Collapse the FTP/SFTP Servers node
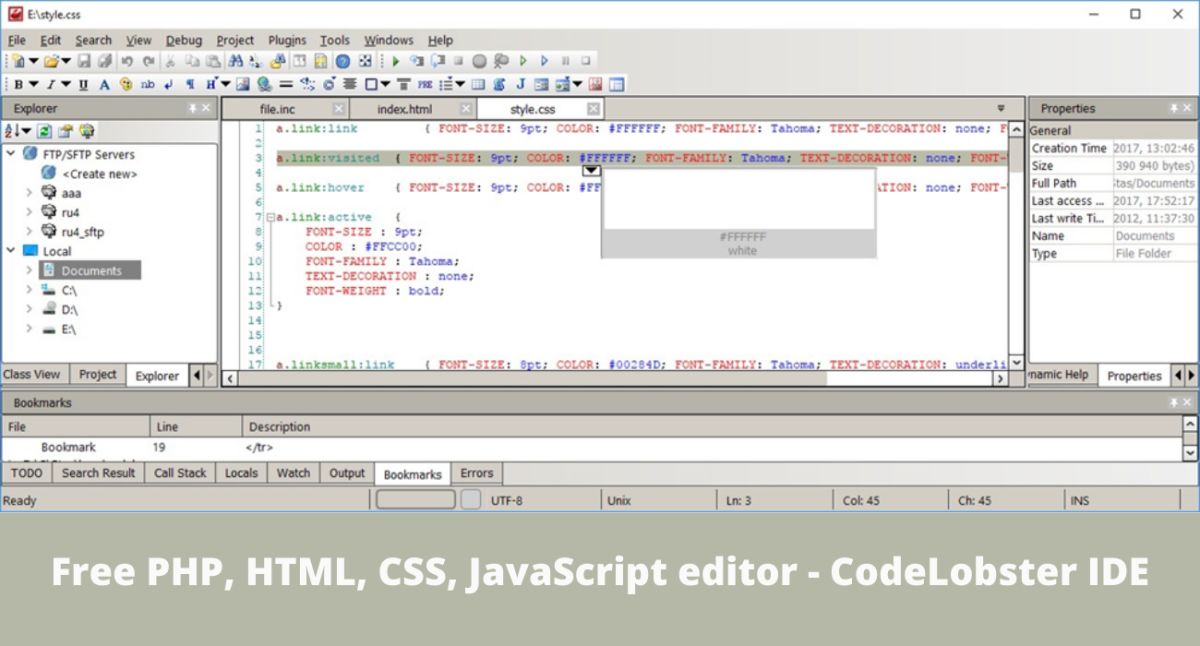The width and height of the screenshot is (1200, 646). [11, 154]
